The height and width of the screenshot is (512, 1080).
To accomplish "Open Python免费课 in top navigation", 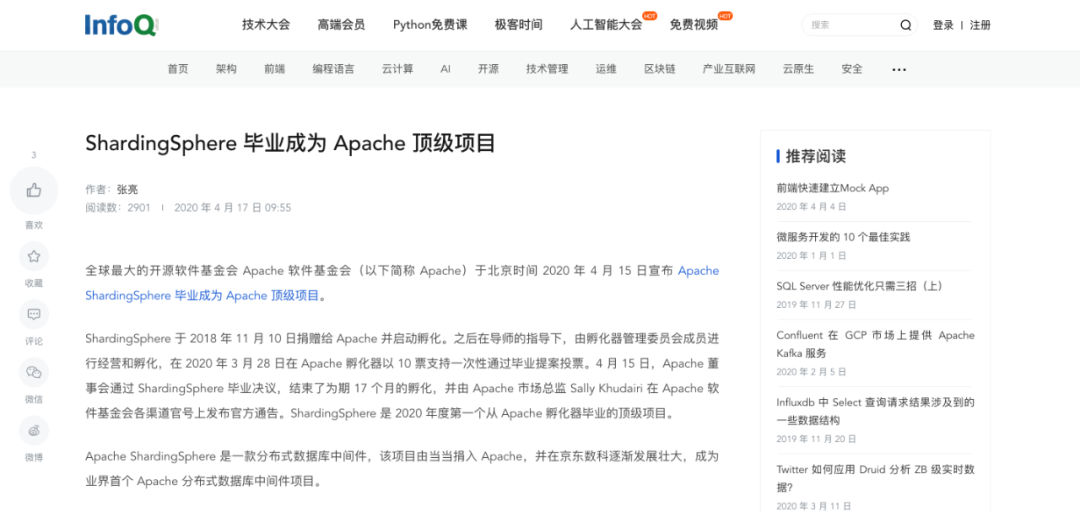I will click(430, 25).
